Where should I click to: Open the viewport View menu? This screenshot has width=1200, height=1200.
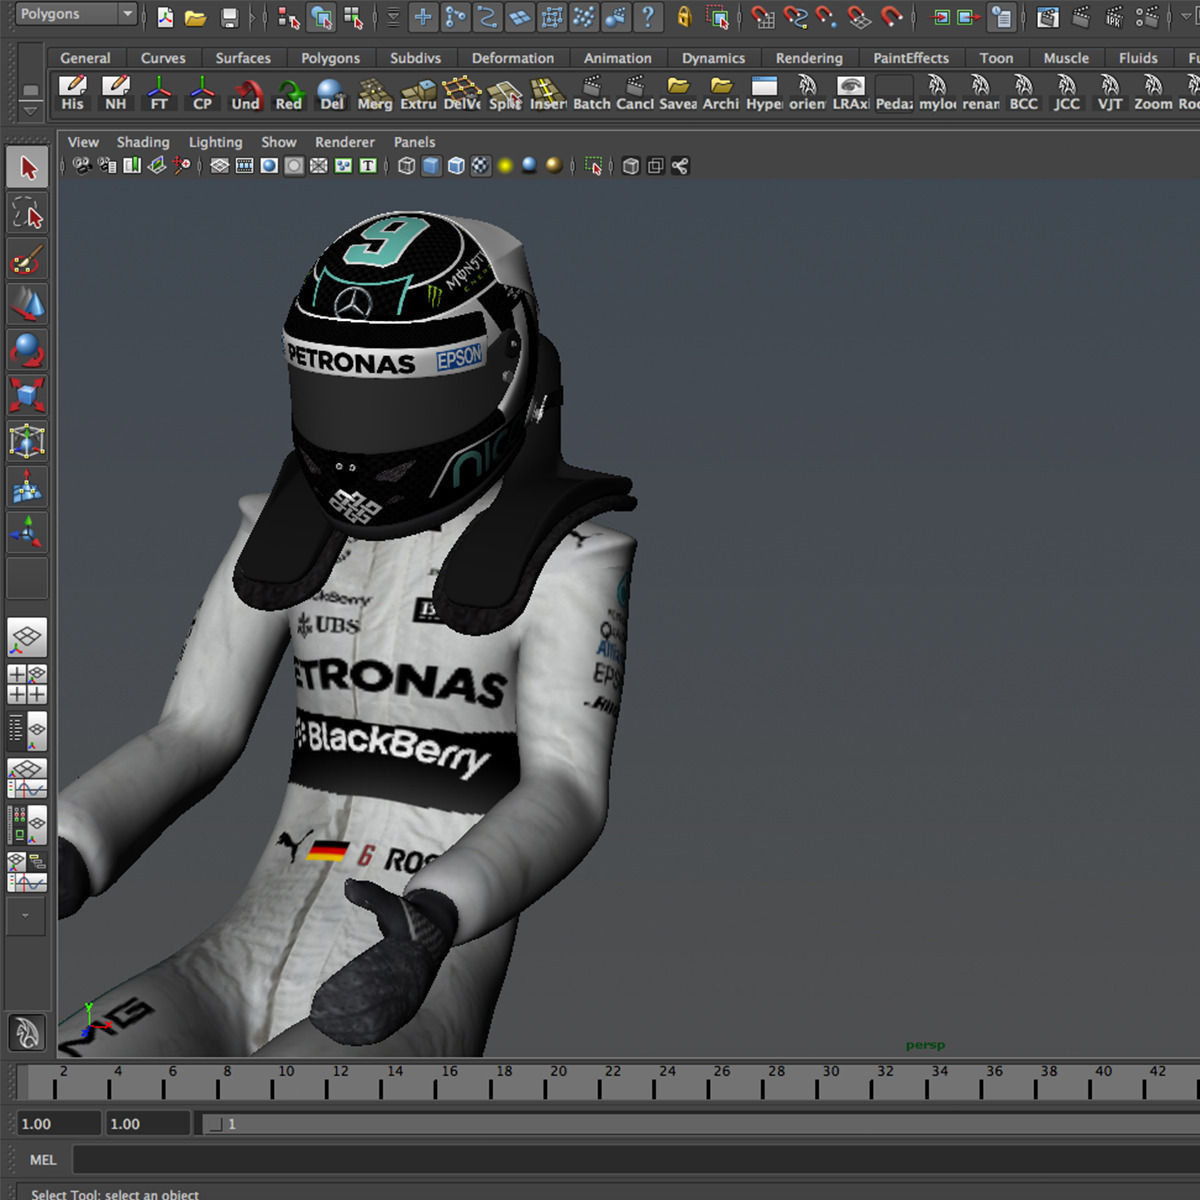(83, 142)
